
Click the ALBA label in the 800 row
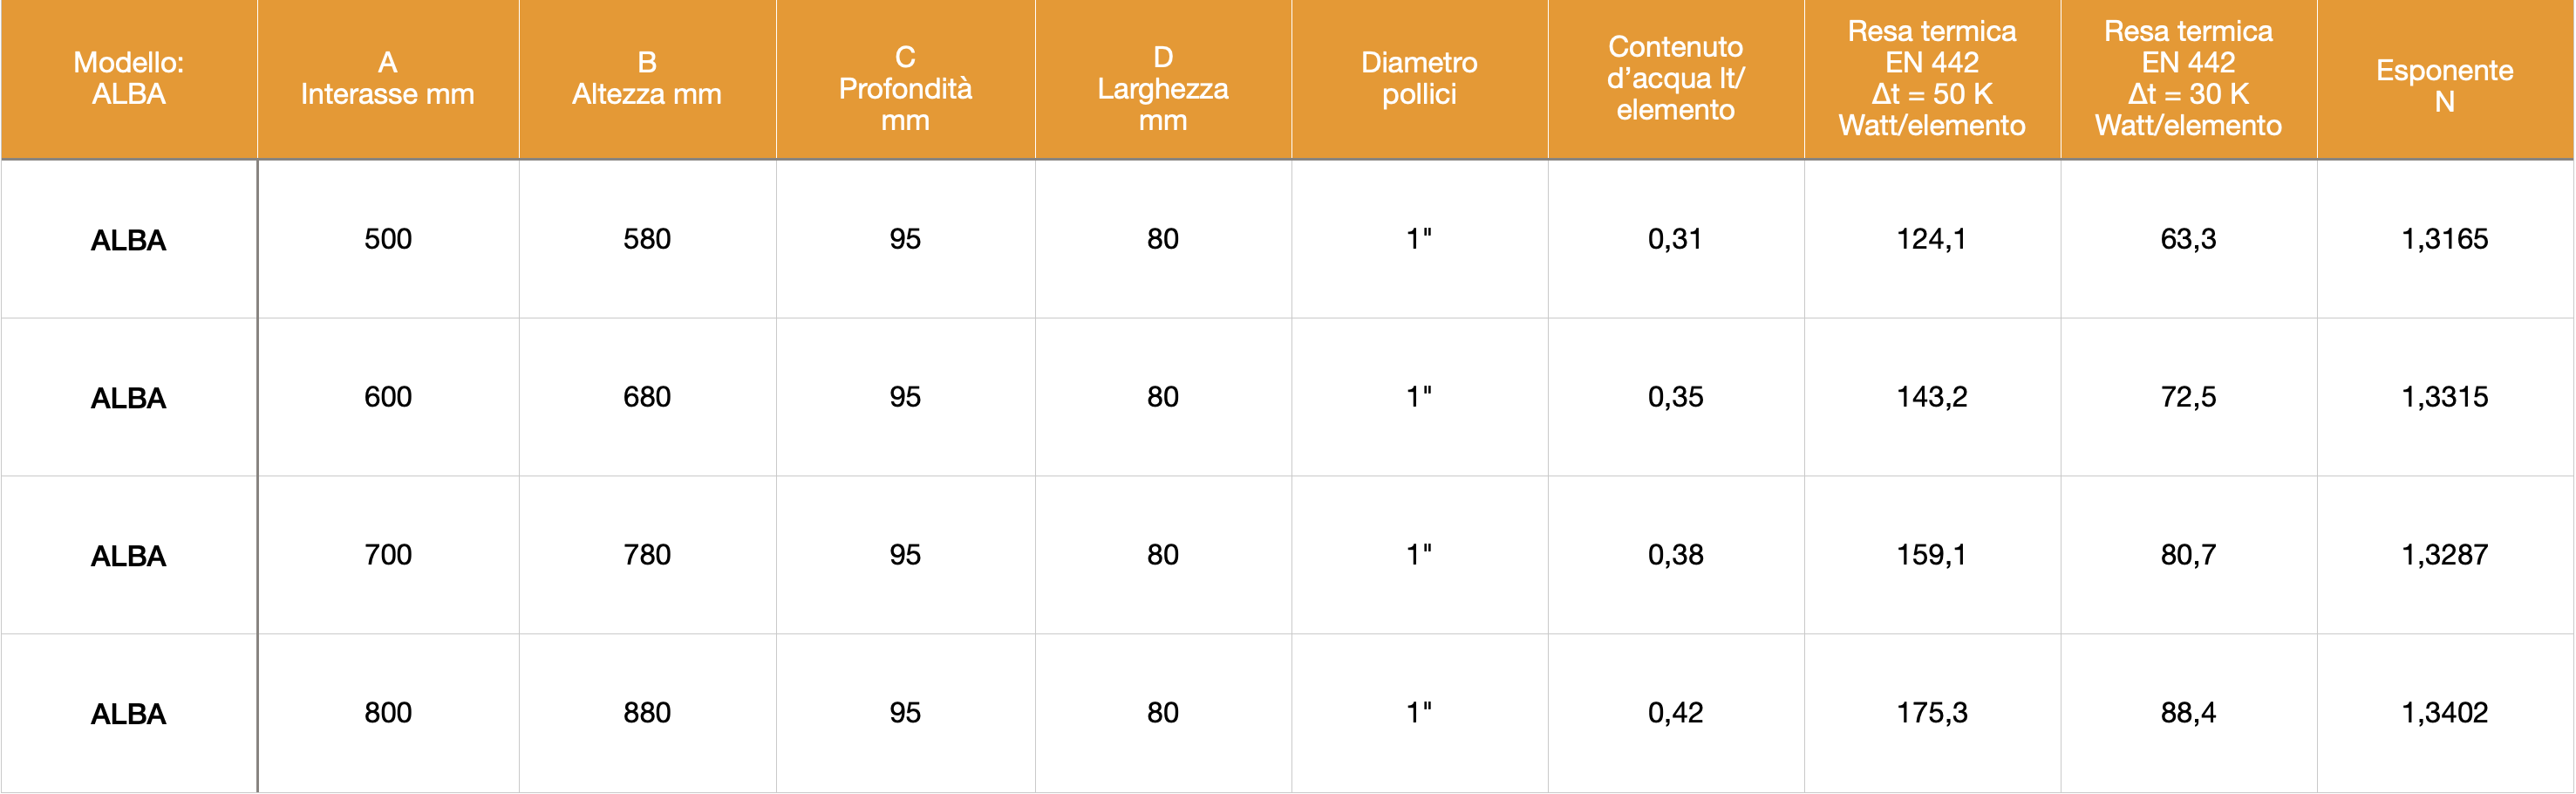(129, 714)
